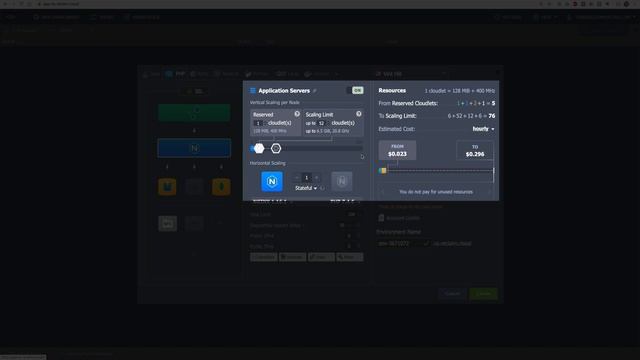
Task: Open the hourly estimated cost dropdown
Action: (x=483, y=129)
